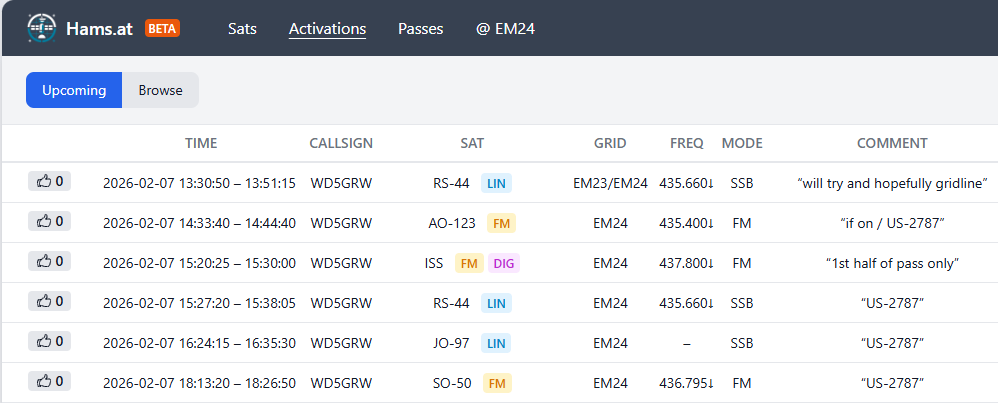Screen dimensions: 998x403
Task: Open the Hams.at satellite logo
Action: pos(42,29)
